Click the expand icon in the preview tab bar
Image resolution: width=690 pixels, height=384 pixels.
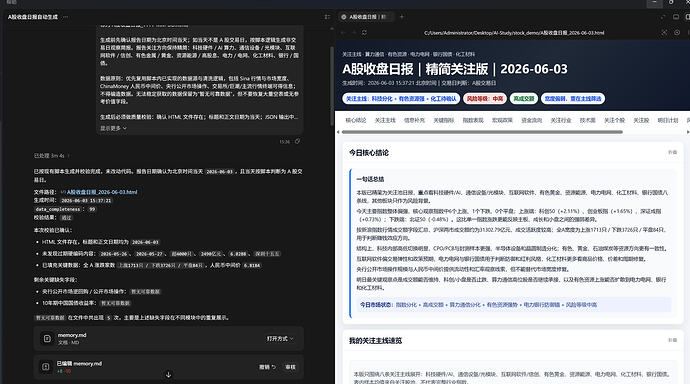[x=663, y=17]
